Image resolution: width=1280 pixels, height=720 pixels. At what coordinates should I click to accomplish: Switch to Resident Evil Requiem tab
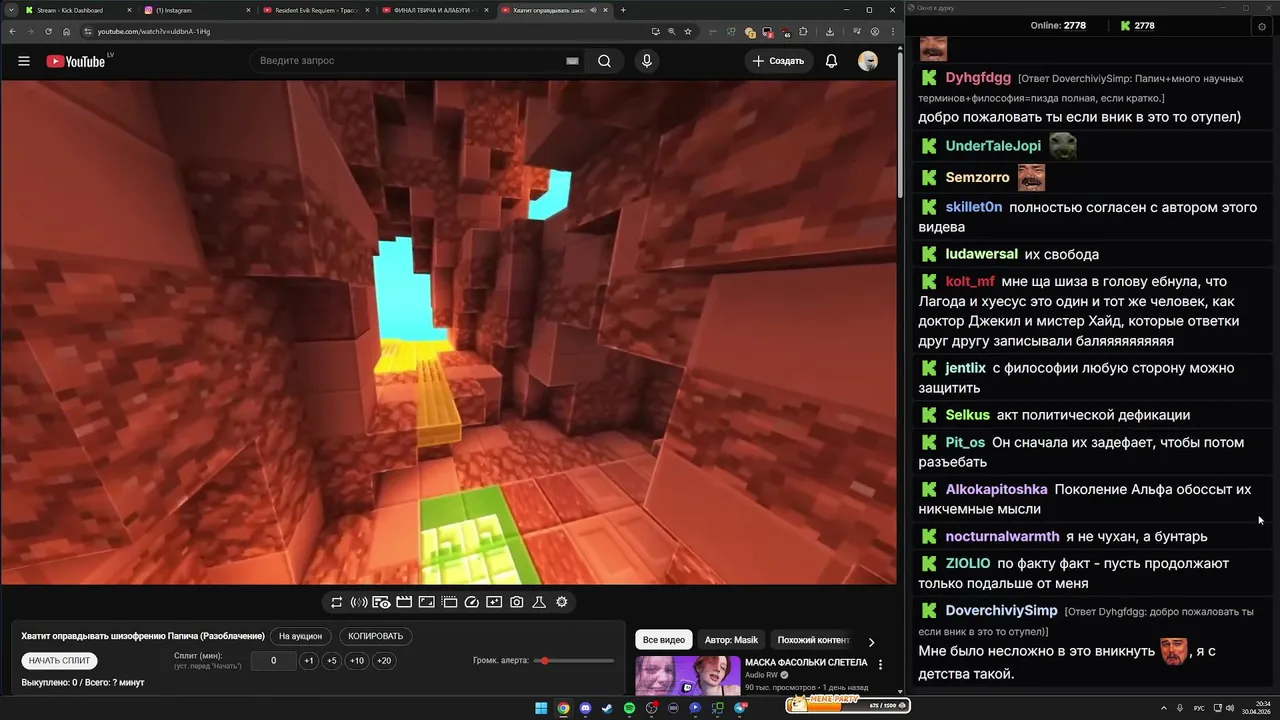[315, 10]
